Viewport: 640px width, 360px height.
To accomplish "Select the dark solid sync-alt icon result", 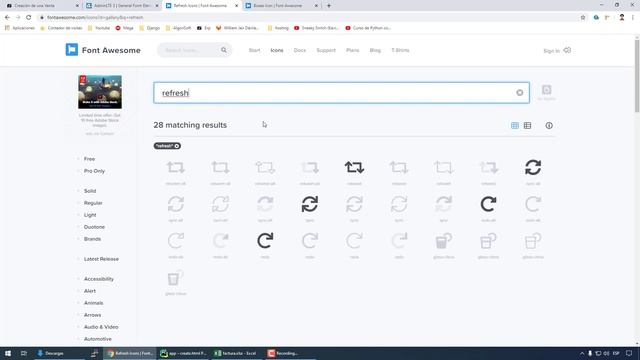I will pos(533,167).
